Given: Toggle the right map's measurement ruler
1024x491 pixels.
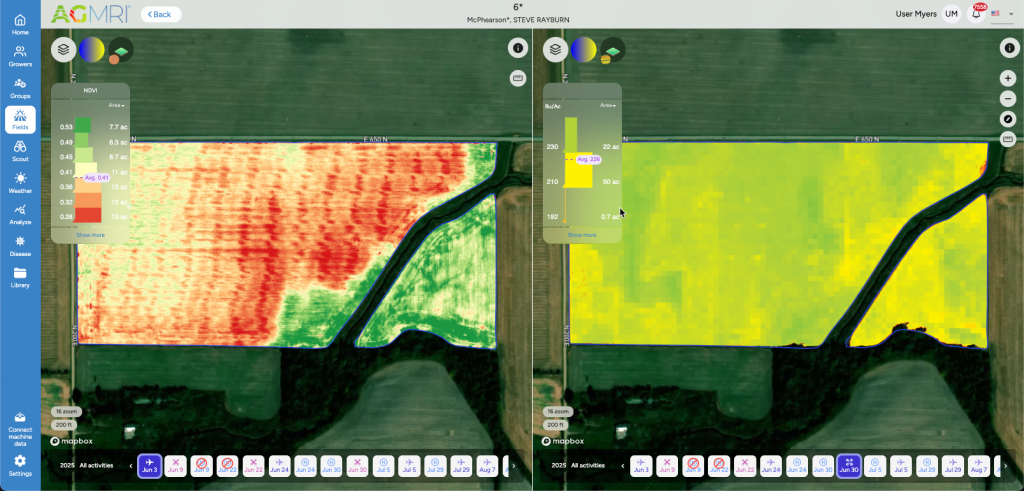Looking at the screenshot, I should (1007, 139).
